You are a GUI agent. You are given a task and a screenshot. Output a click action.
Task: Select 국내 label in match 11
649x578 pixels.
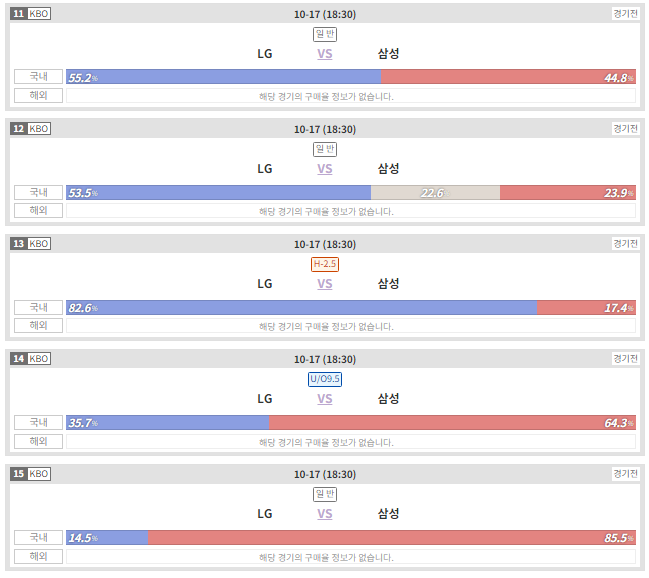coord(38,77)
